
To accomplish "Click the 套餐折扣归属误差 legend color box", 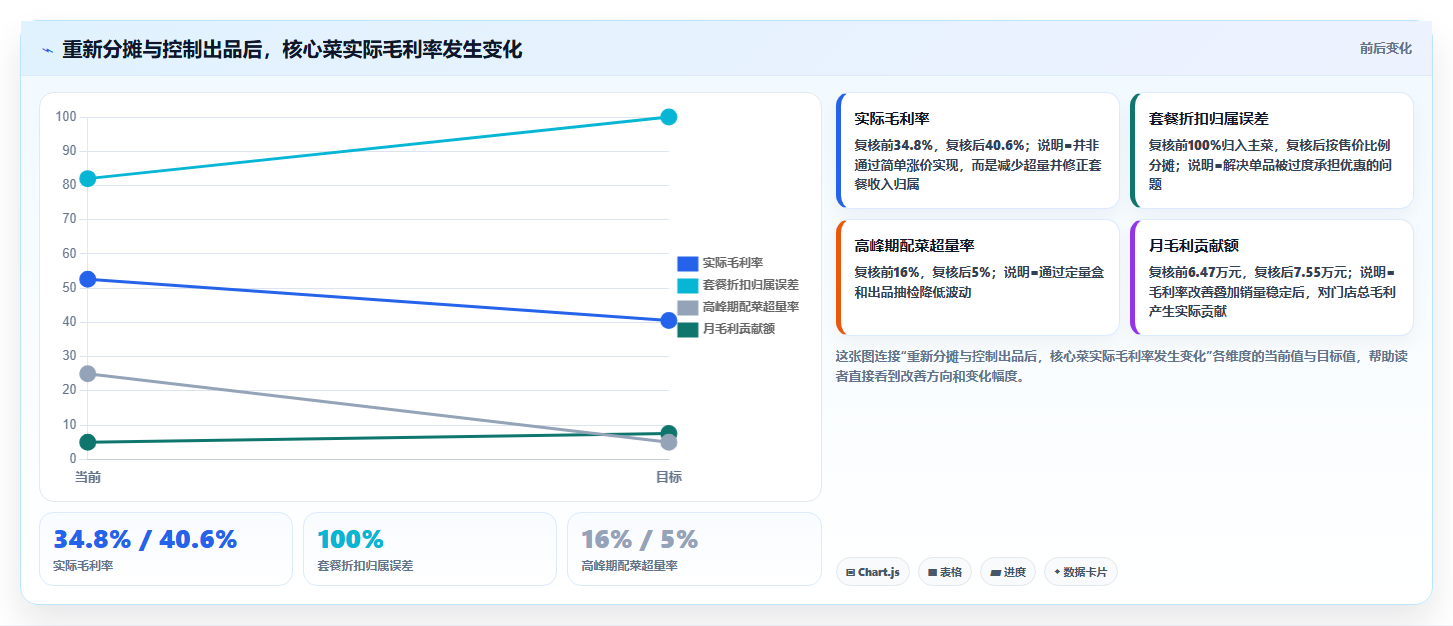I will pos(687,285).
